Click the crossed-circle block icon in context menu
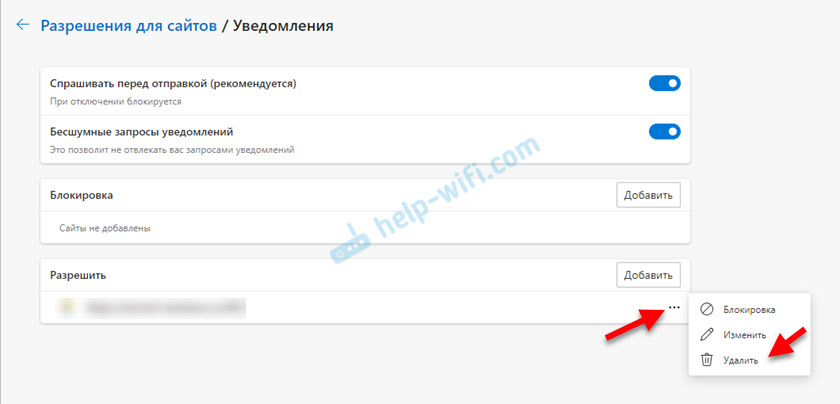The width and height of the screenshot is (840, 404). [x=707, y=309]
